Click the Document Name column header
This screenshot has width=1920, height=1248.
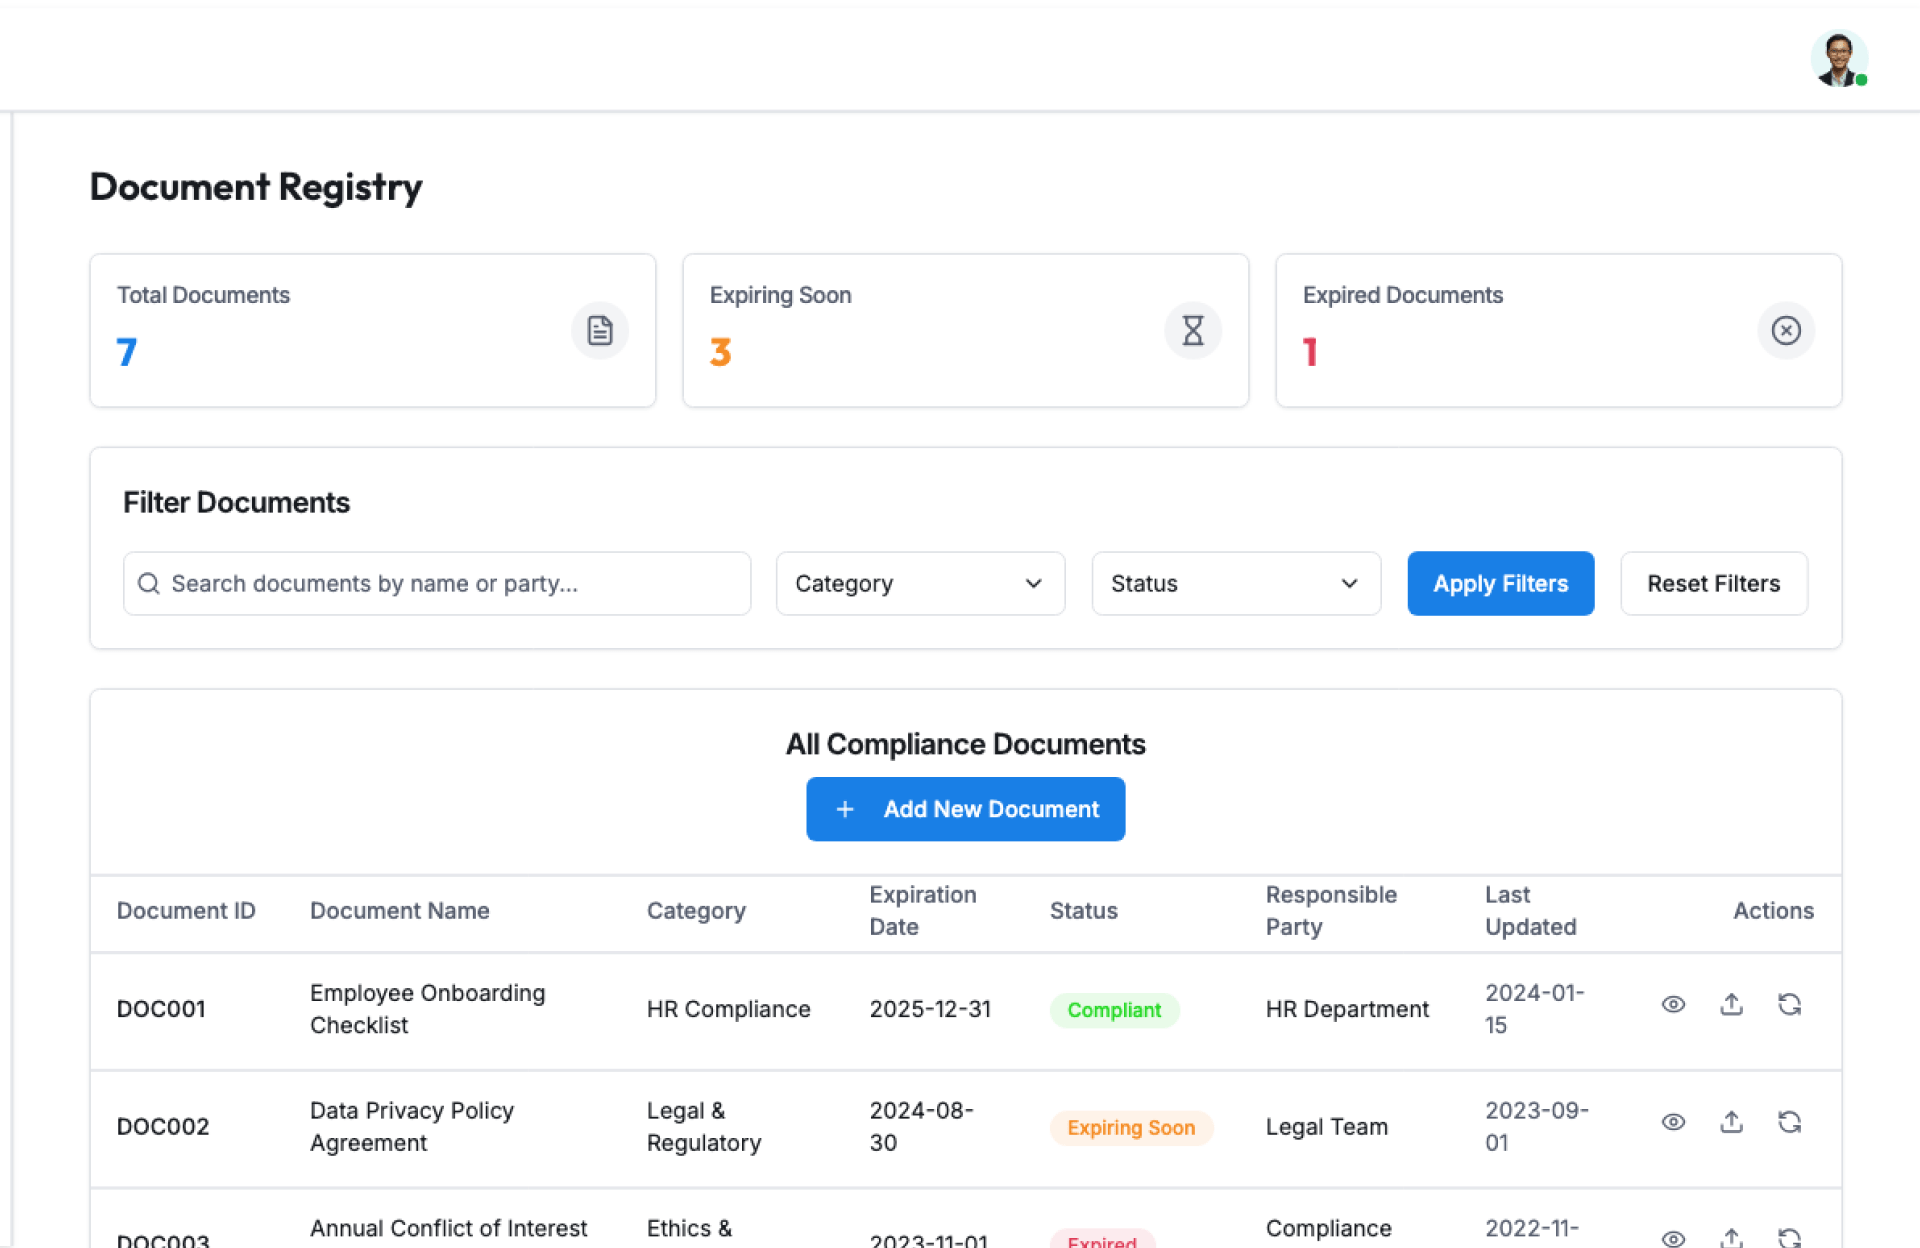click(x=399, y=910)
